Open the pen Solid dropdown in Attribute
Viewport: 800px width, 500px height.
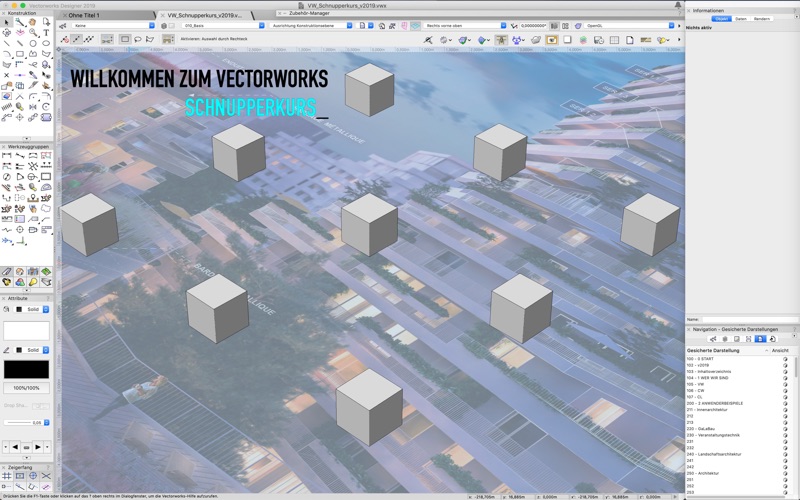32,350
